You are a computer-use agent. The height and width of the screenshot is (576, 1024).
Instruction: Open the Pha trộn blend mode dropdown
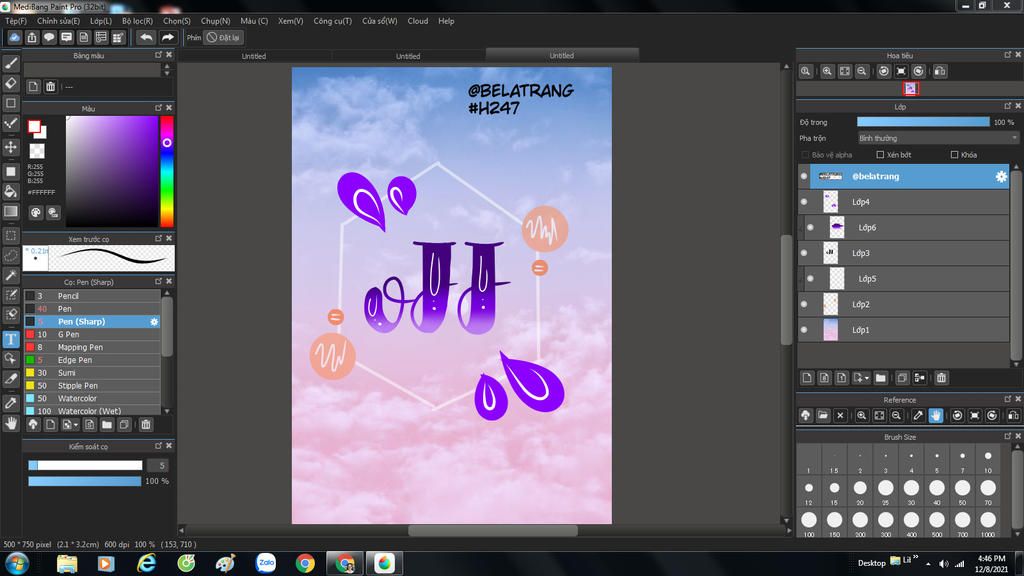coord(938,138)
